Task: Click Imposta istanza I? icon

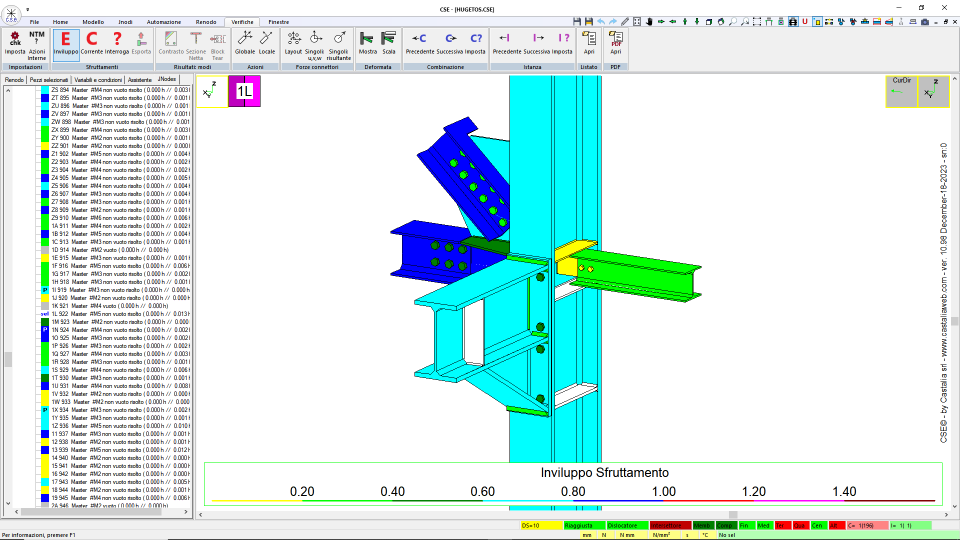Action: (x=563, y=43)
